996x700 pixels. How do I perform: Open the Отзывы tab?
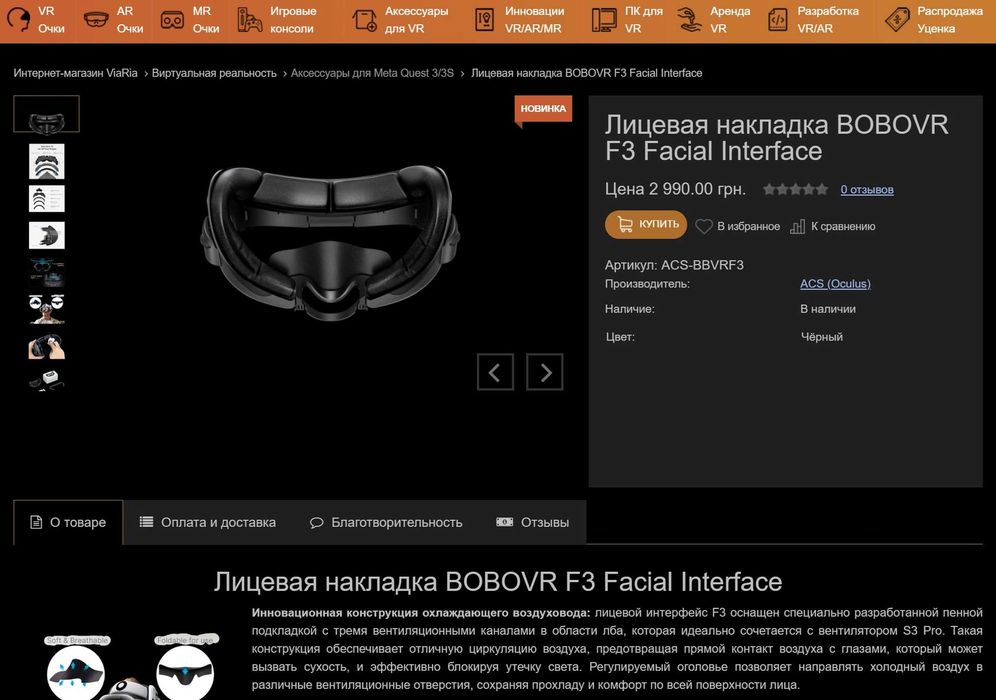coord(532,522)
